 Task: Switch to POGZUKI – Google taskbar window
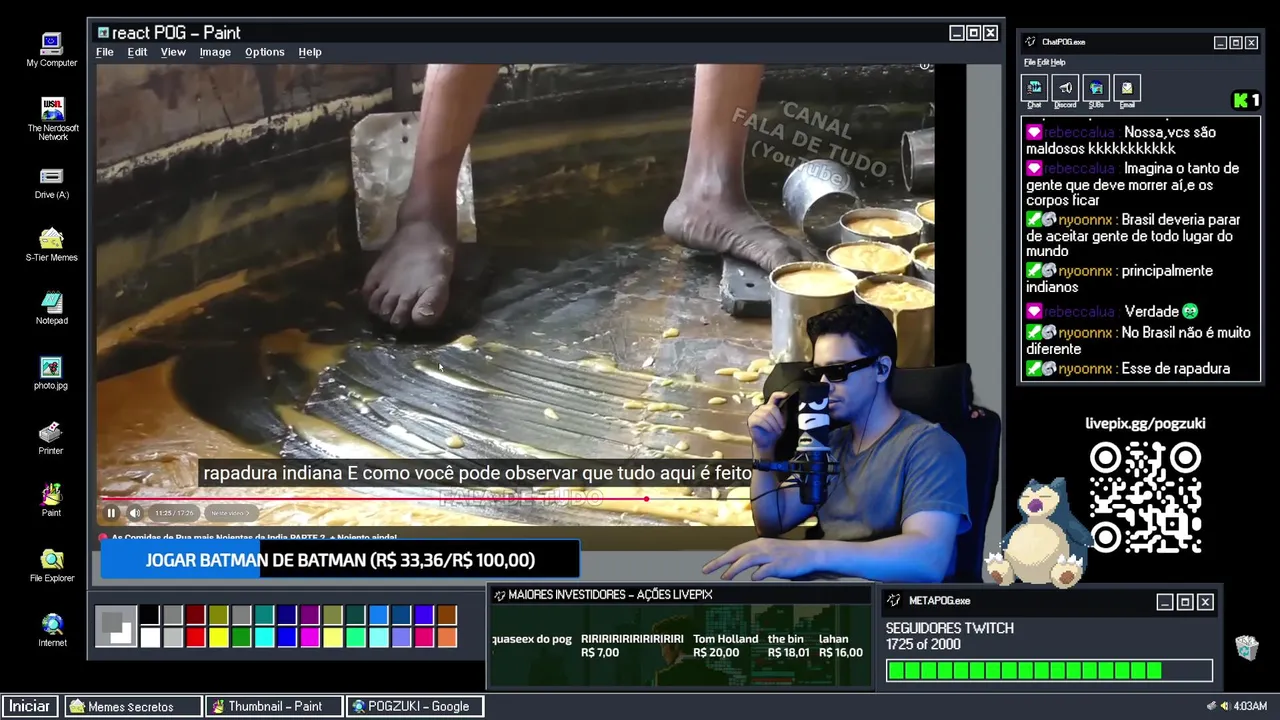pos(415,706)
